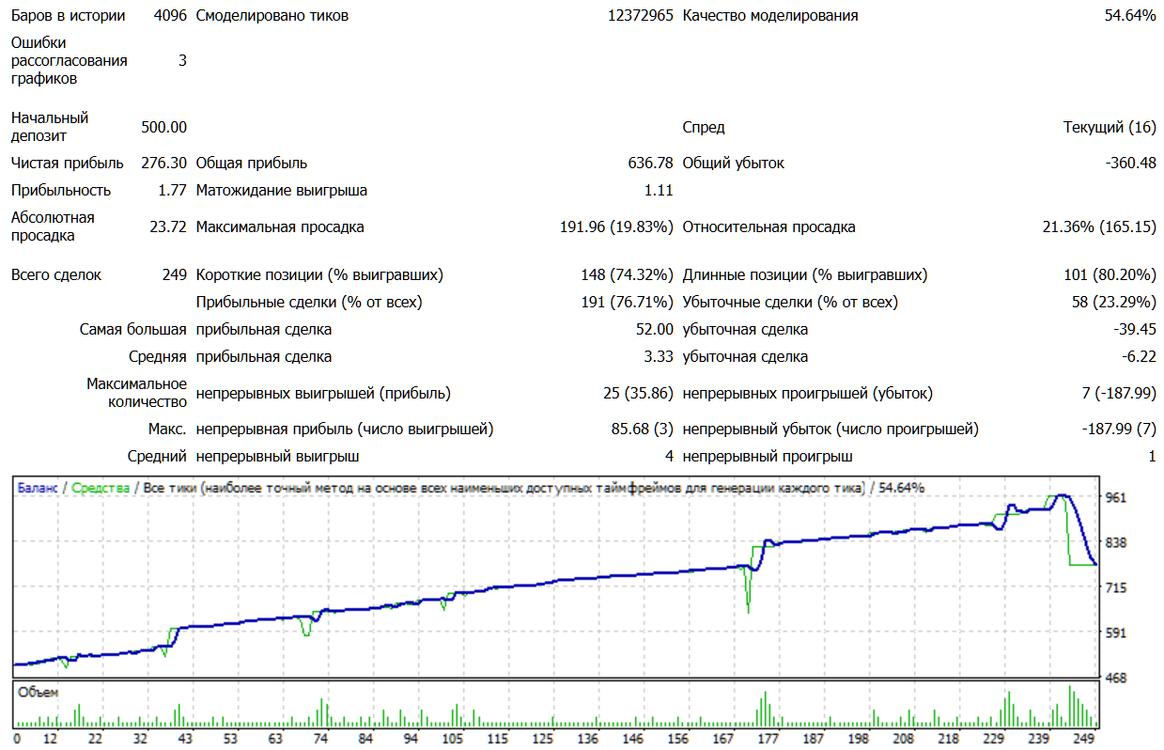Click the 'Чистая прибыль' value 276.30
The width and height of the screenshot is (1164, 750).
164,163
